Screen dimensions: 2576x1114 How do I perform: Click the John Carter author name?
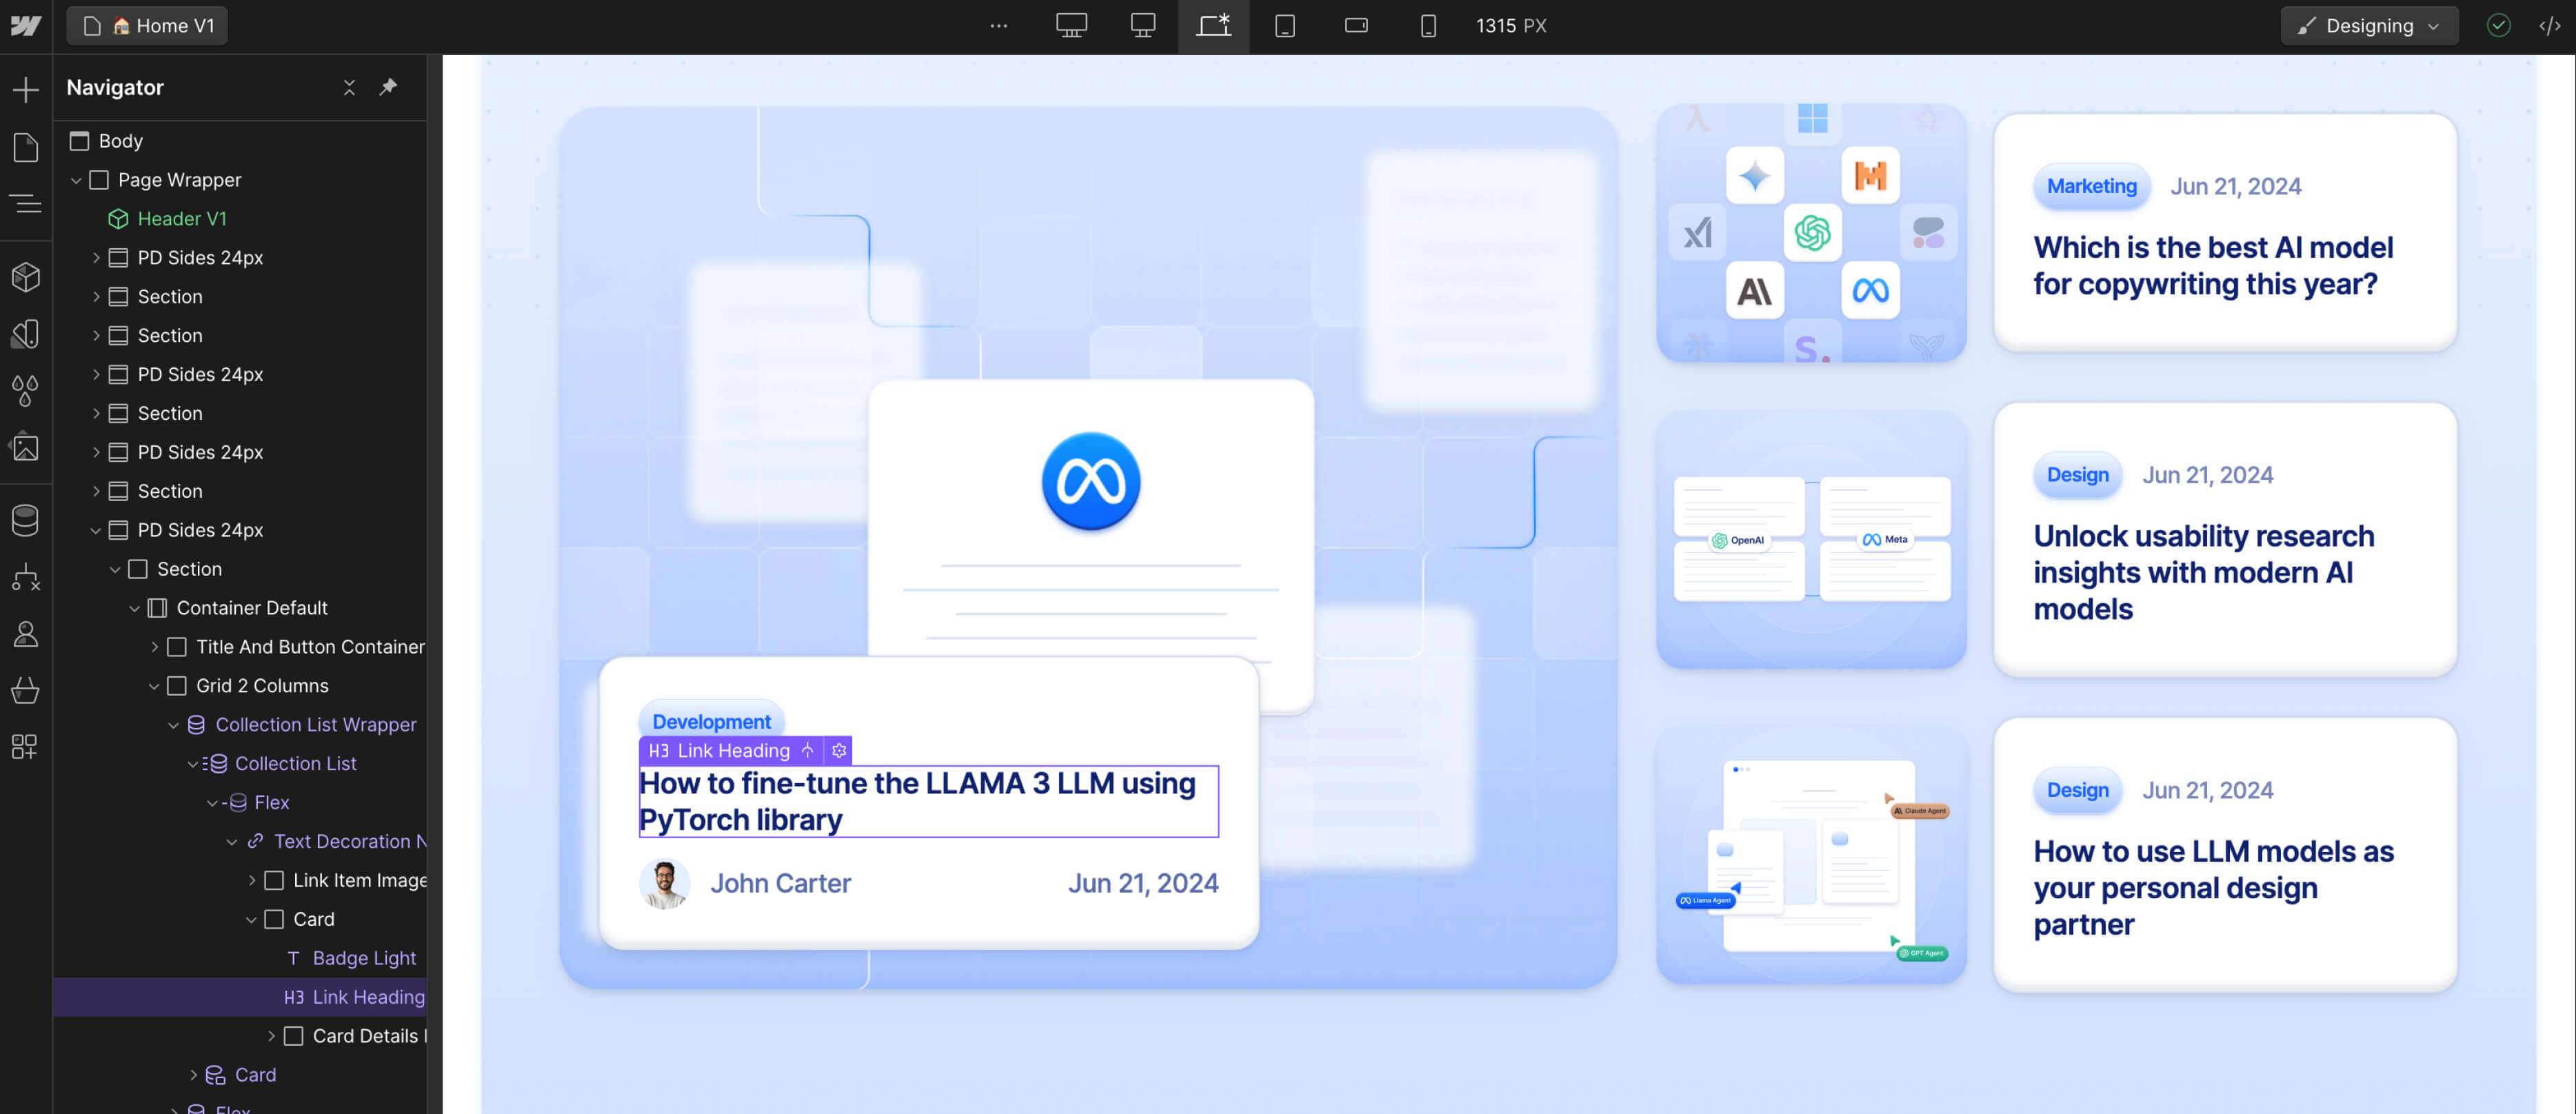(780, 884)
